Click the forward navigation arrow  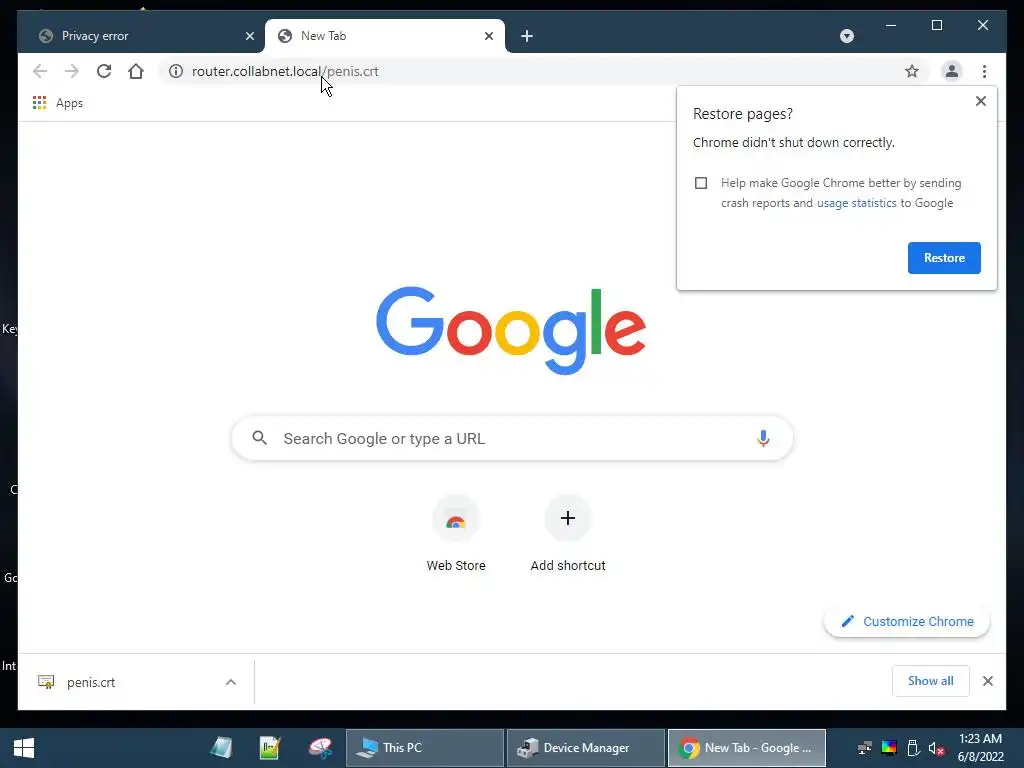tap(72, 71)
